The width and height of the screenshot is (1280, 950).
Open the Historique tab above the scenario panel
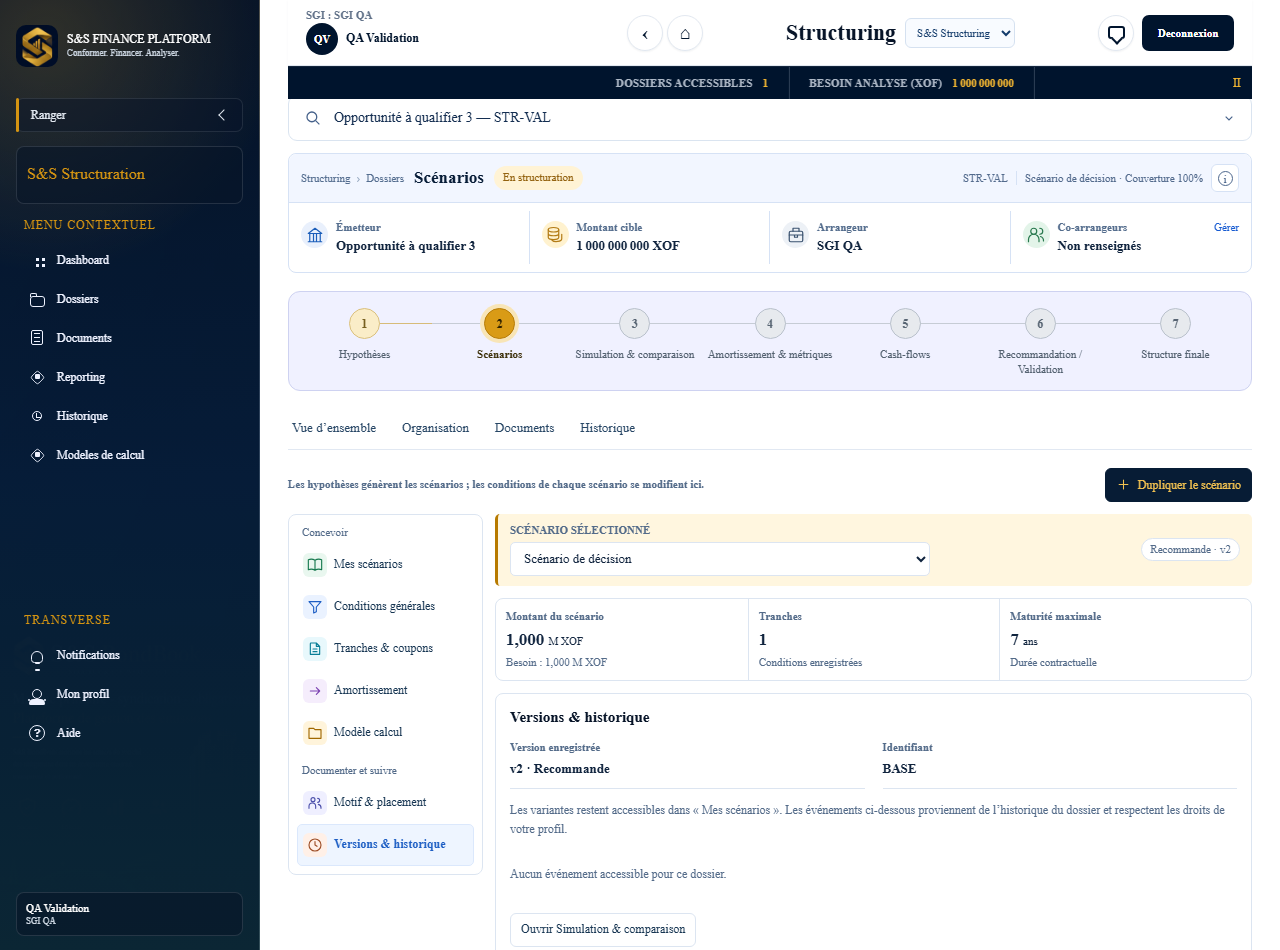pyautogui.click(x=607, y=428)
